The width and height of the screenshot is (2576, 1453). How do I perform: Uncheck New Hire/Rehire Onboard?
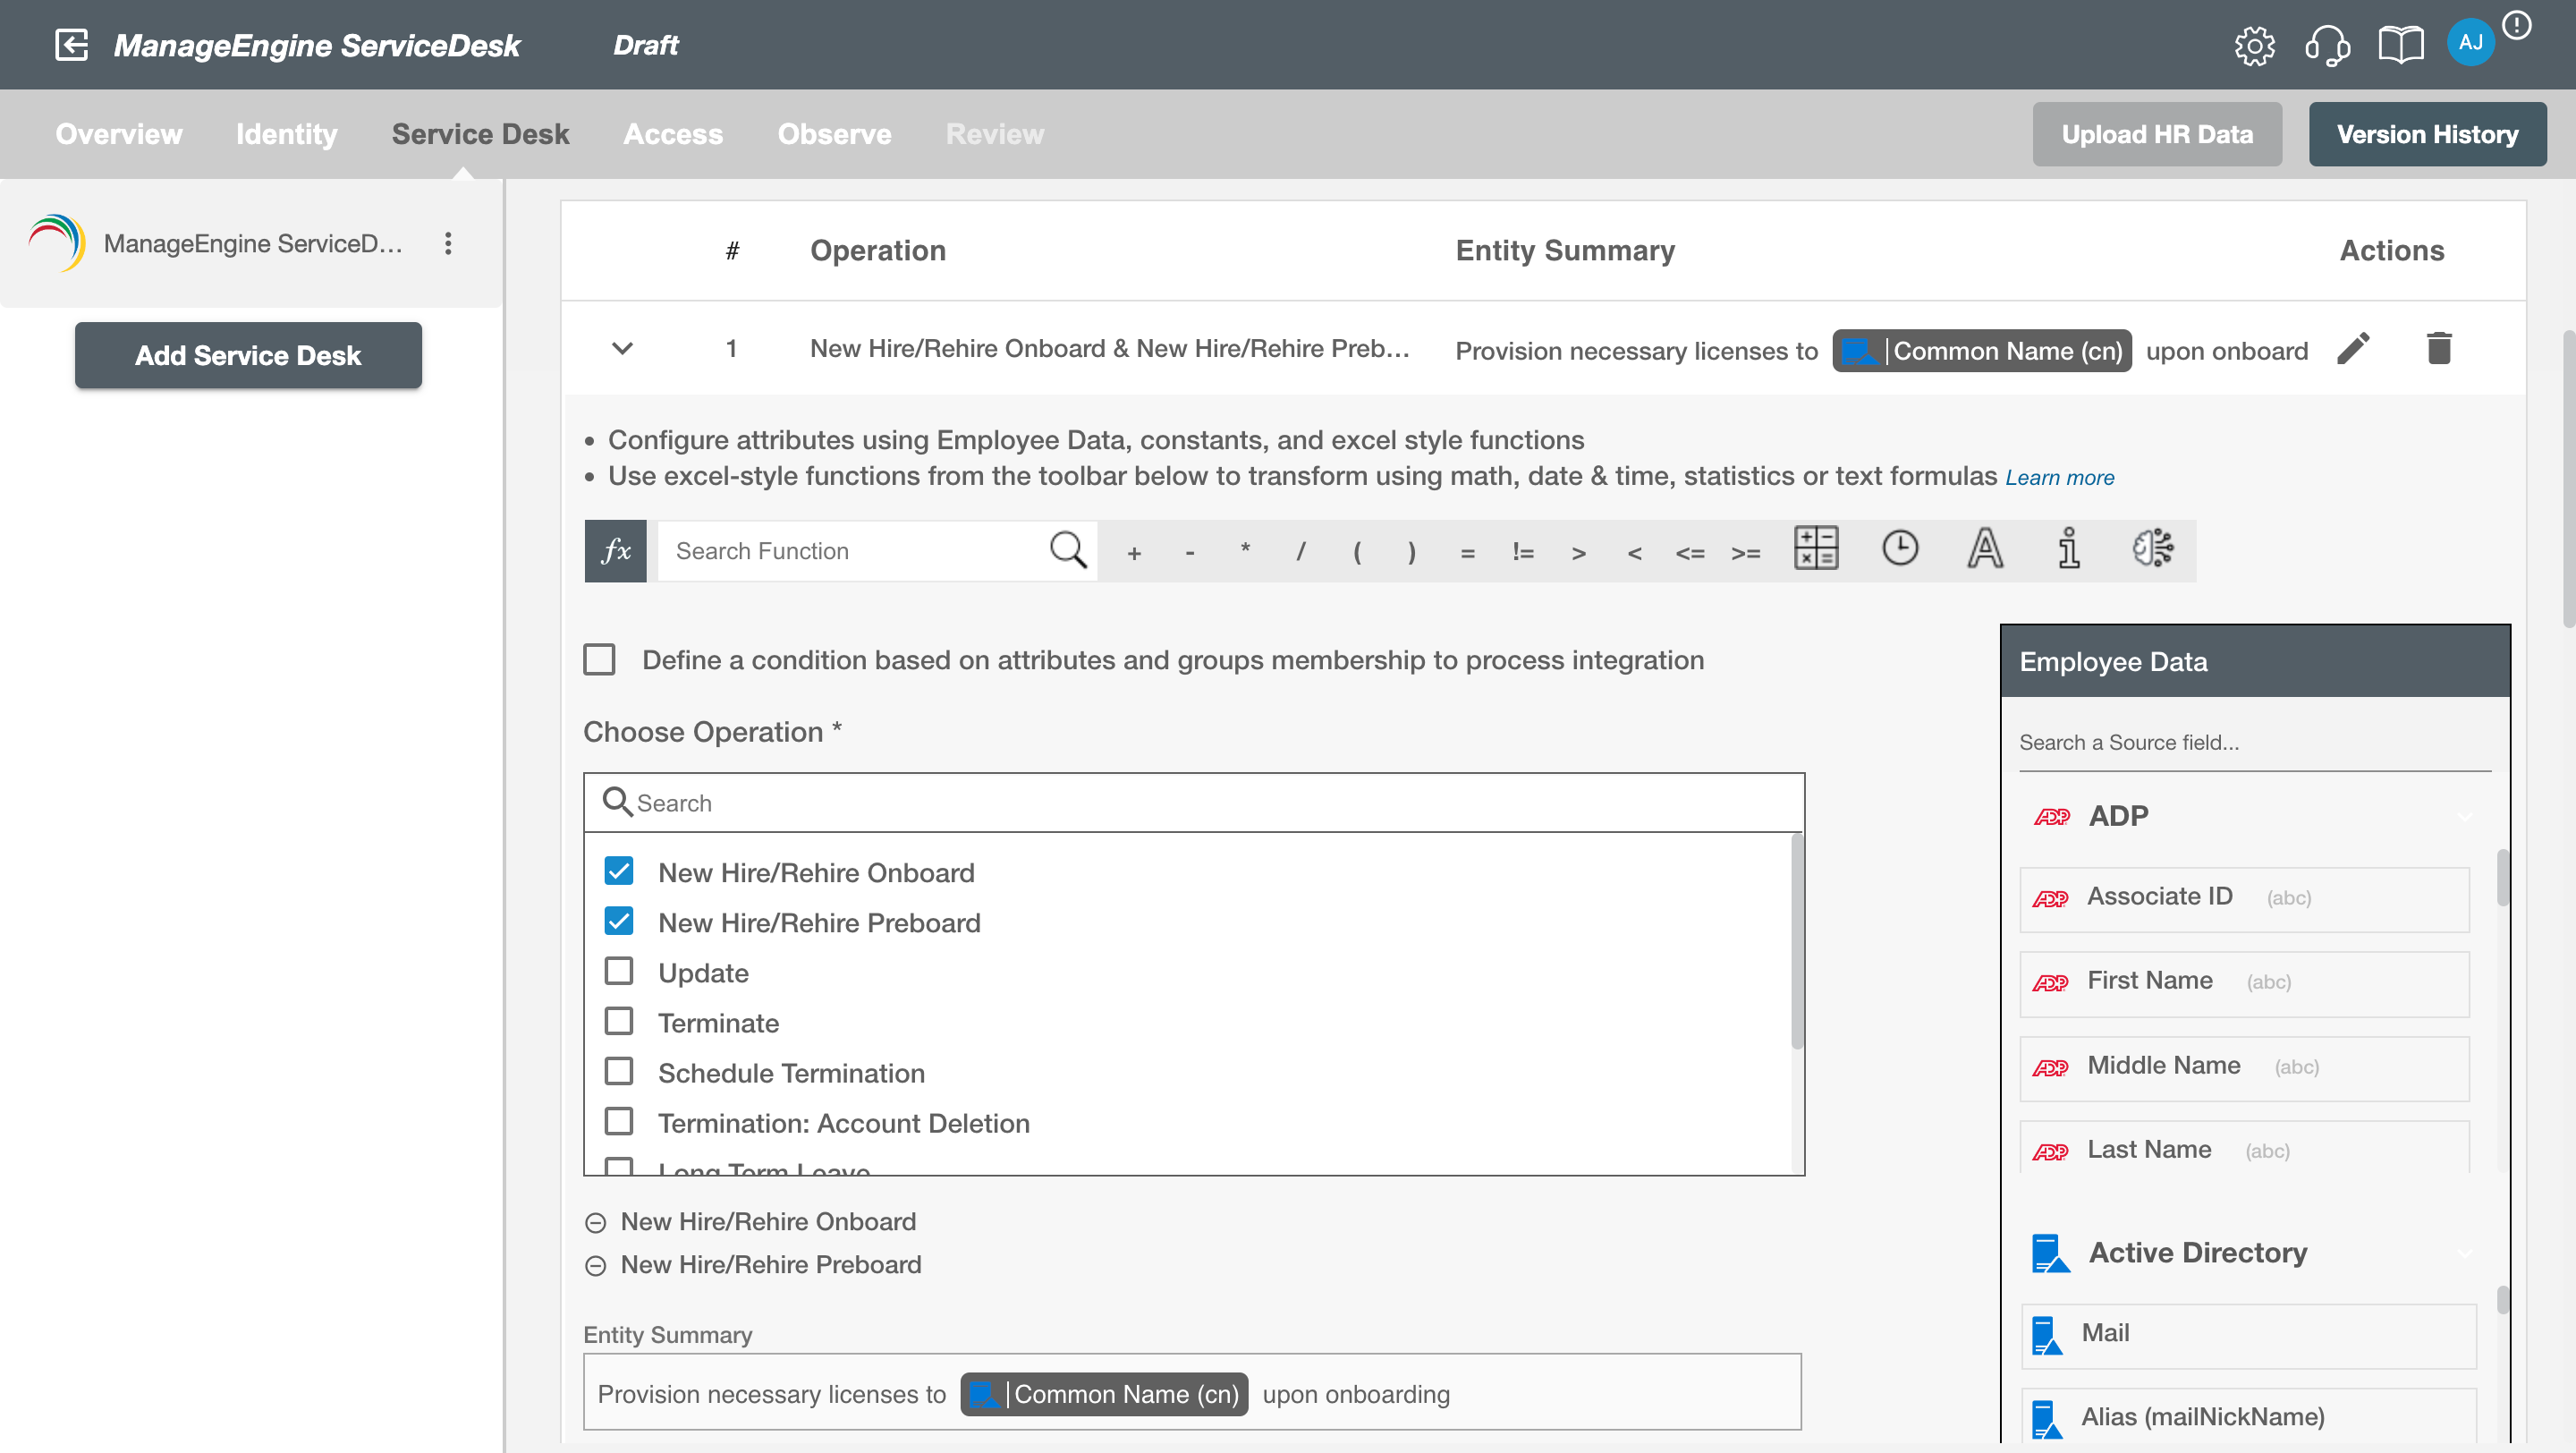tap(619, 871)
